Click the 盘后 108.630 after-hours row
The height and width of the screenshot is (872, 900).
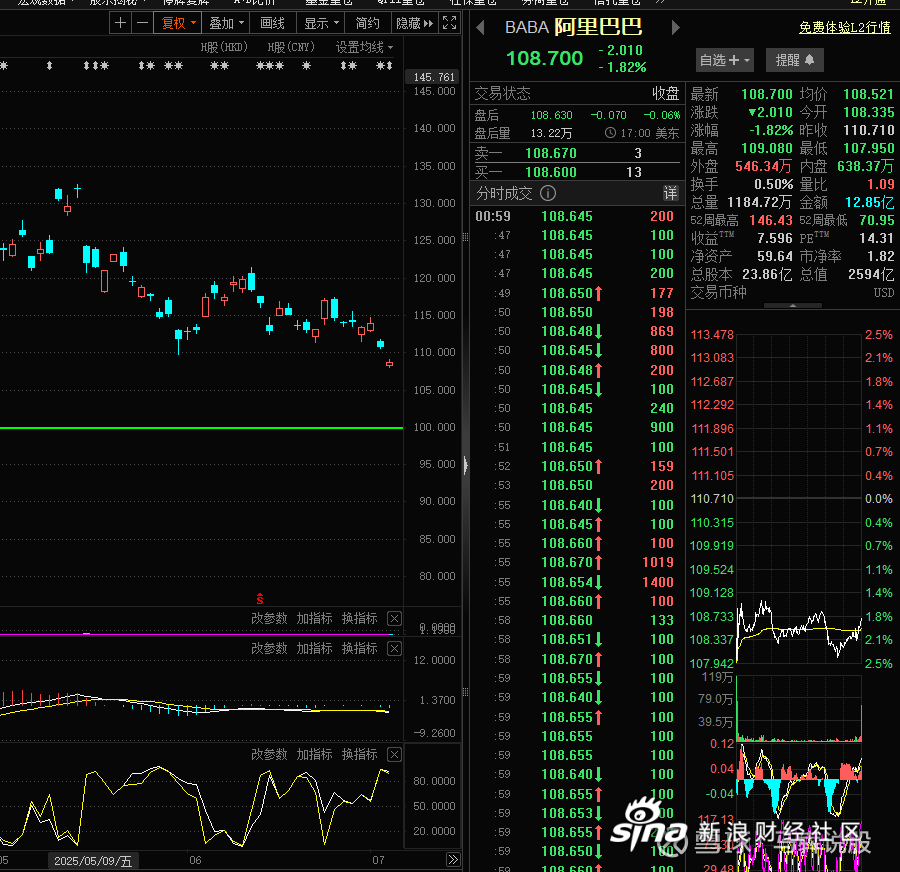tap(577, 115)
